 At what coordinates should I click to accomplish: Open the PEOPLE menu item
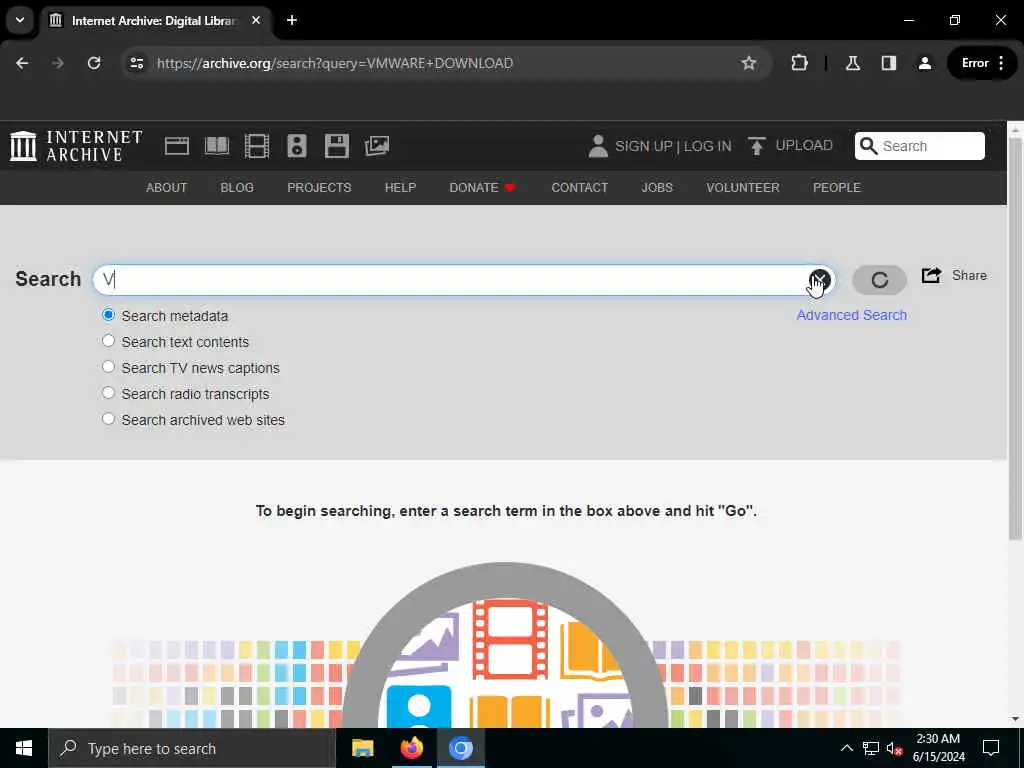click(x=837, y=187)
